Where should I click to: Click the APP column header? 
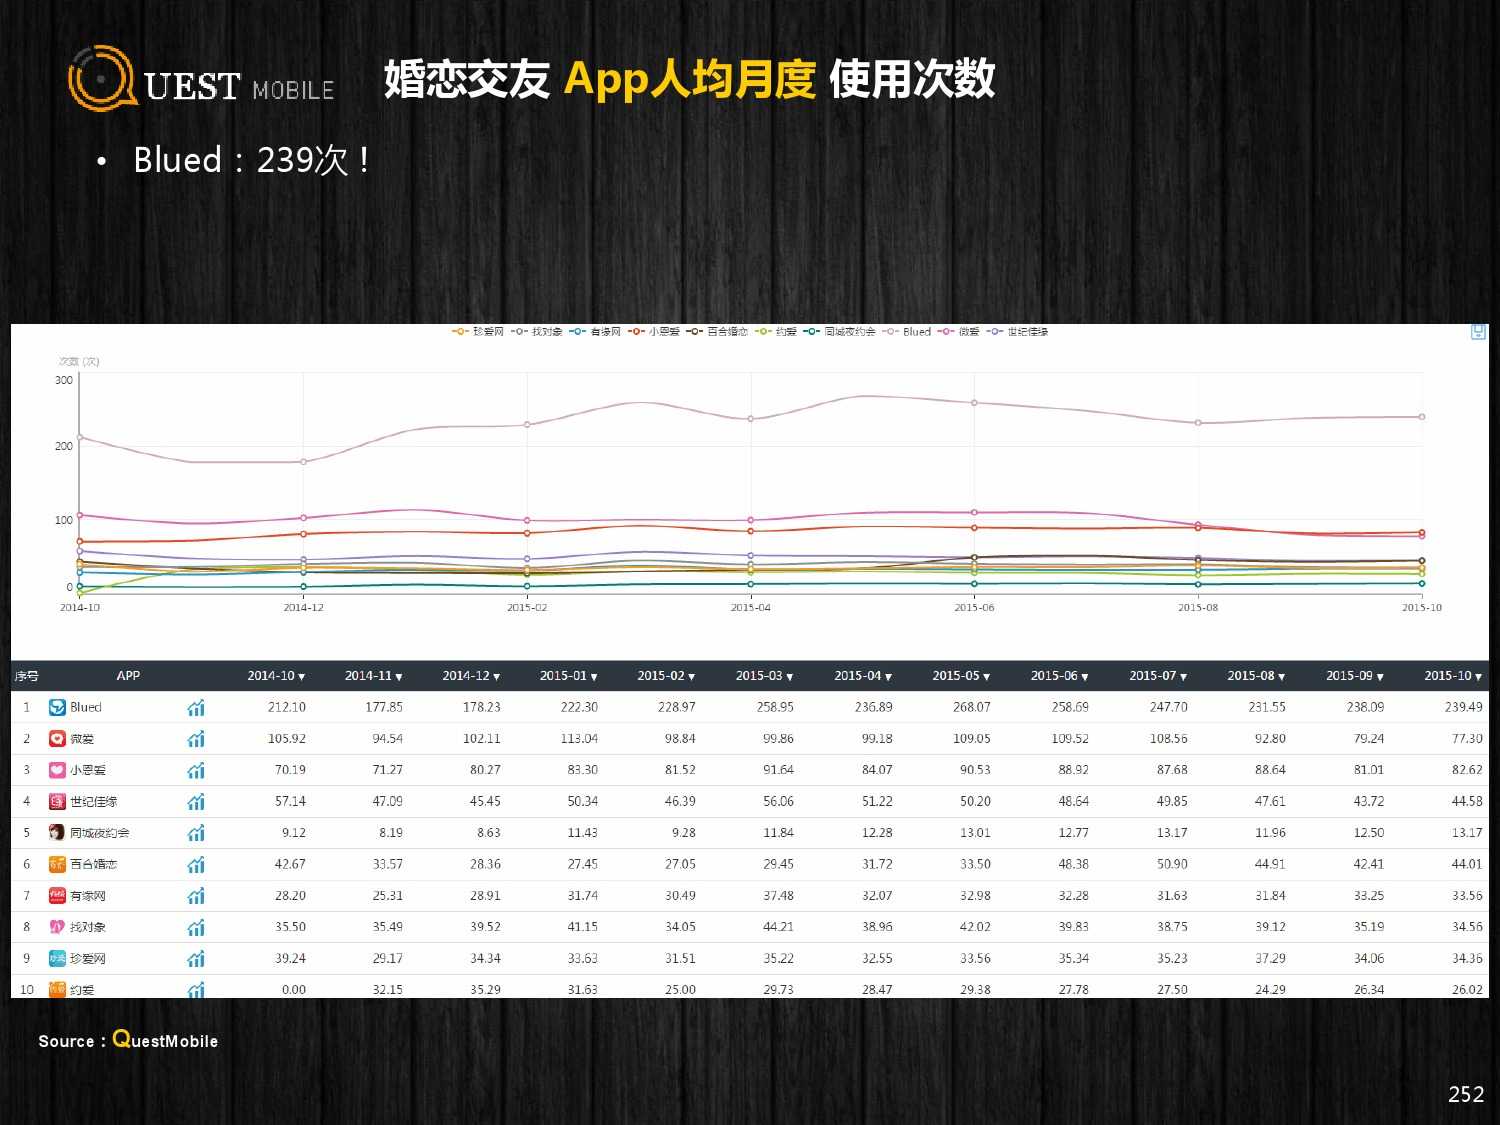tap(128, 676)
